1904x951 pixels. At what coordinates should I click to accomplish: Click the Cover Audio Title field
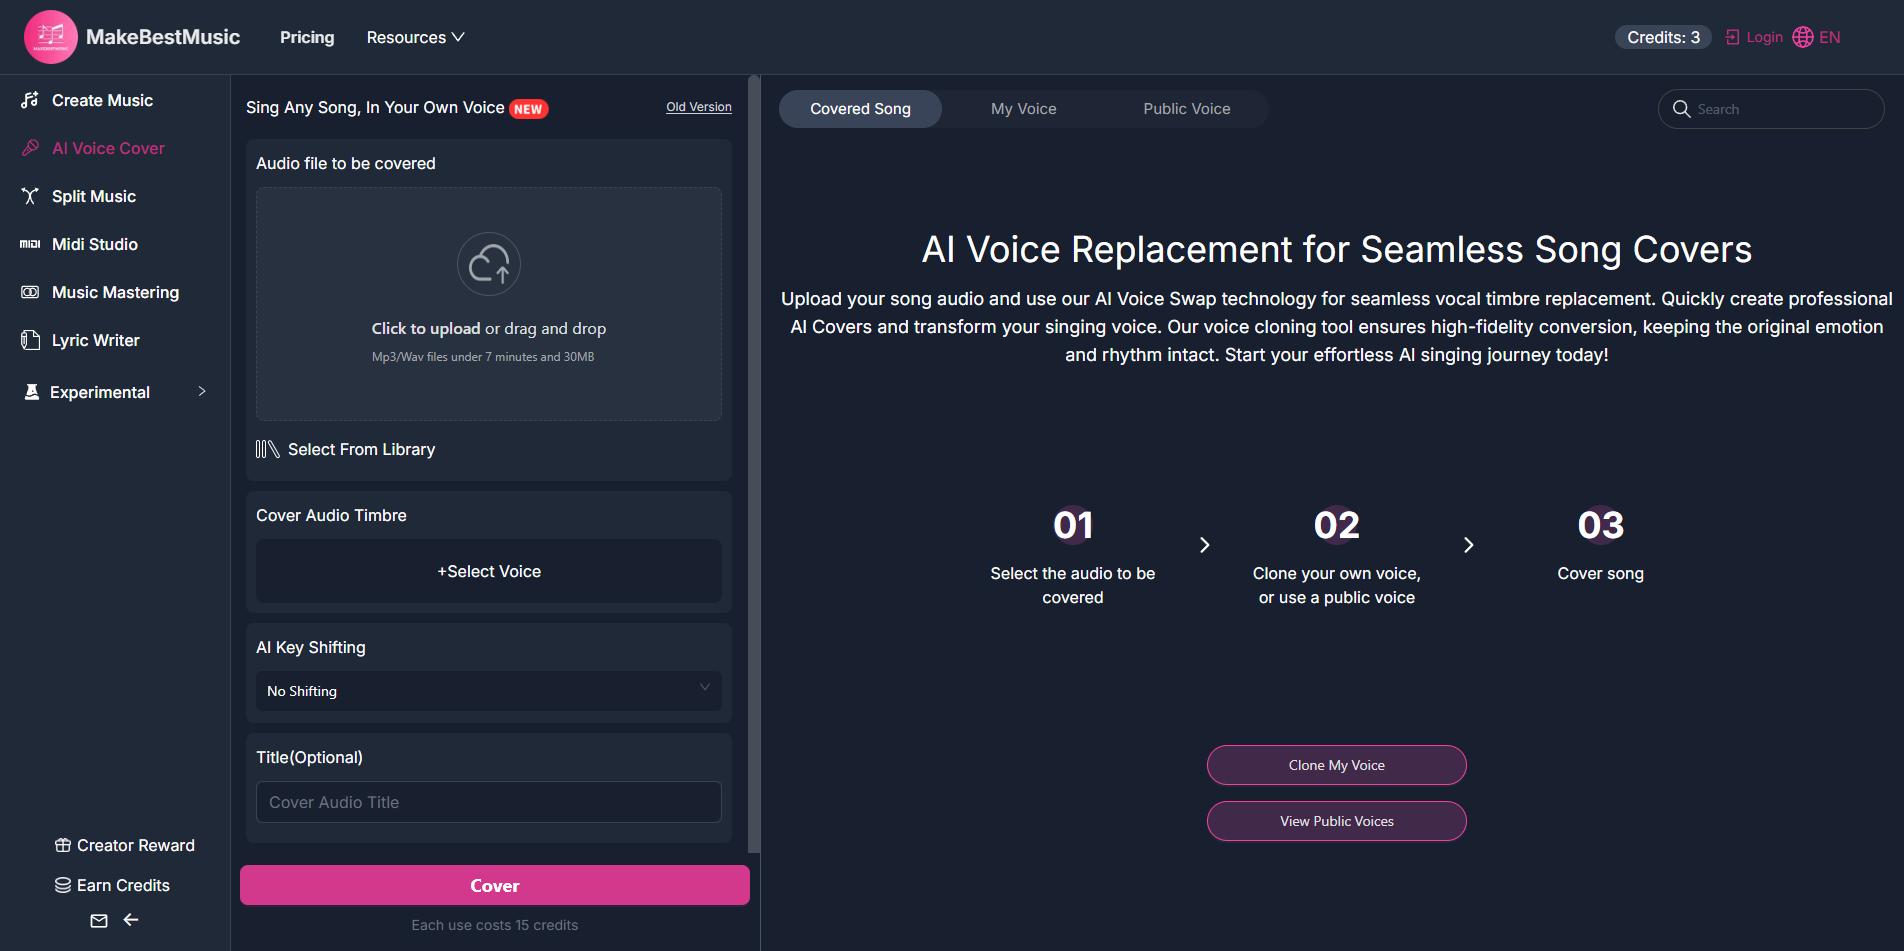coord(488,802)
